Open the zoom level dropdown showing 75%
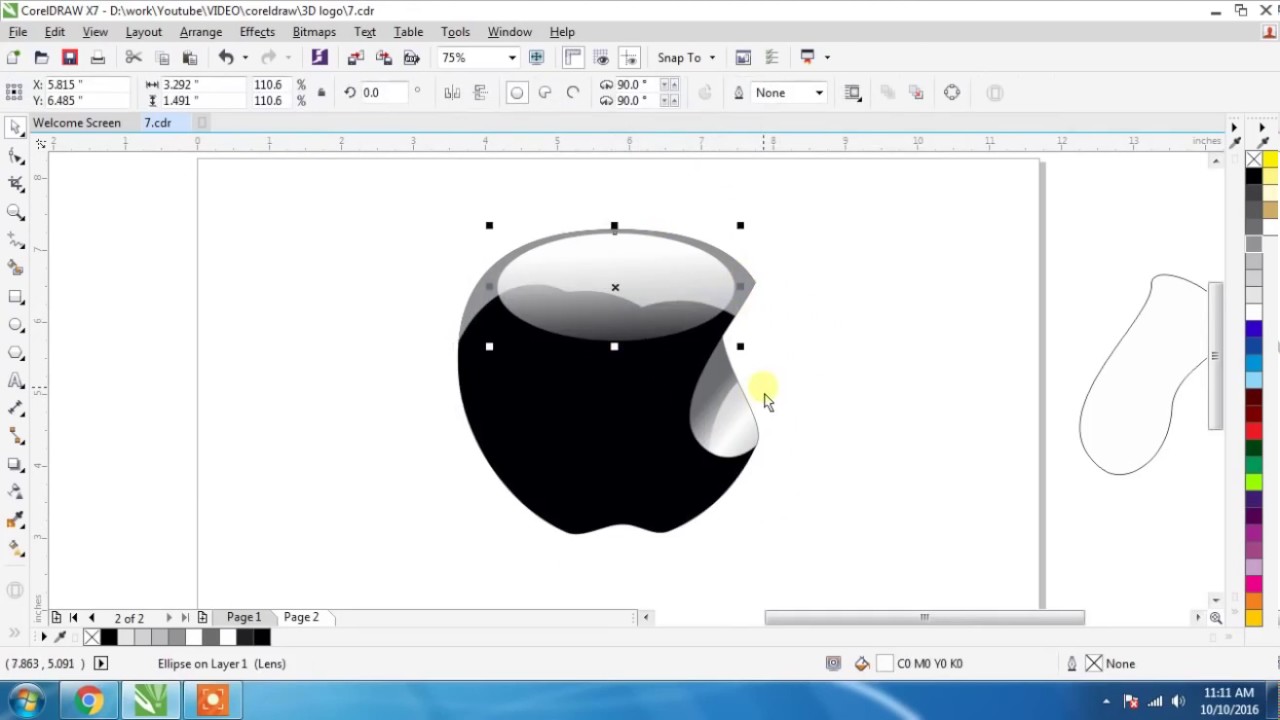The image size is (1280, 720). (512, 58)
